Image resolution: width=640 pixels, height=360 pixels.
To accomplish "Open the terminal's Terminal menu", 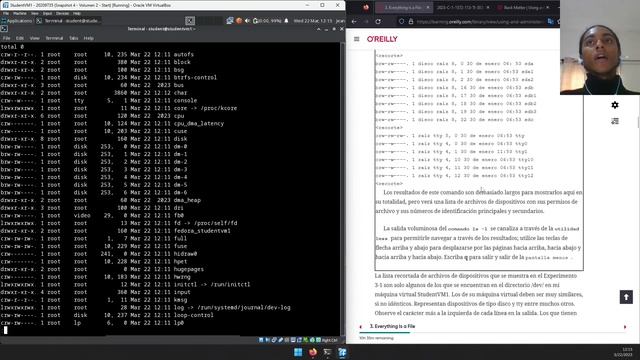I will pyautogui.click(x=54, y=38).
